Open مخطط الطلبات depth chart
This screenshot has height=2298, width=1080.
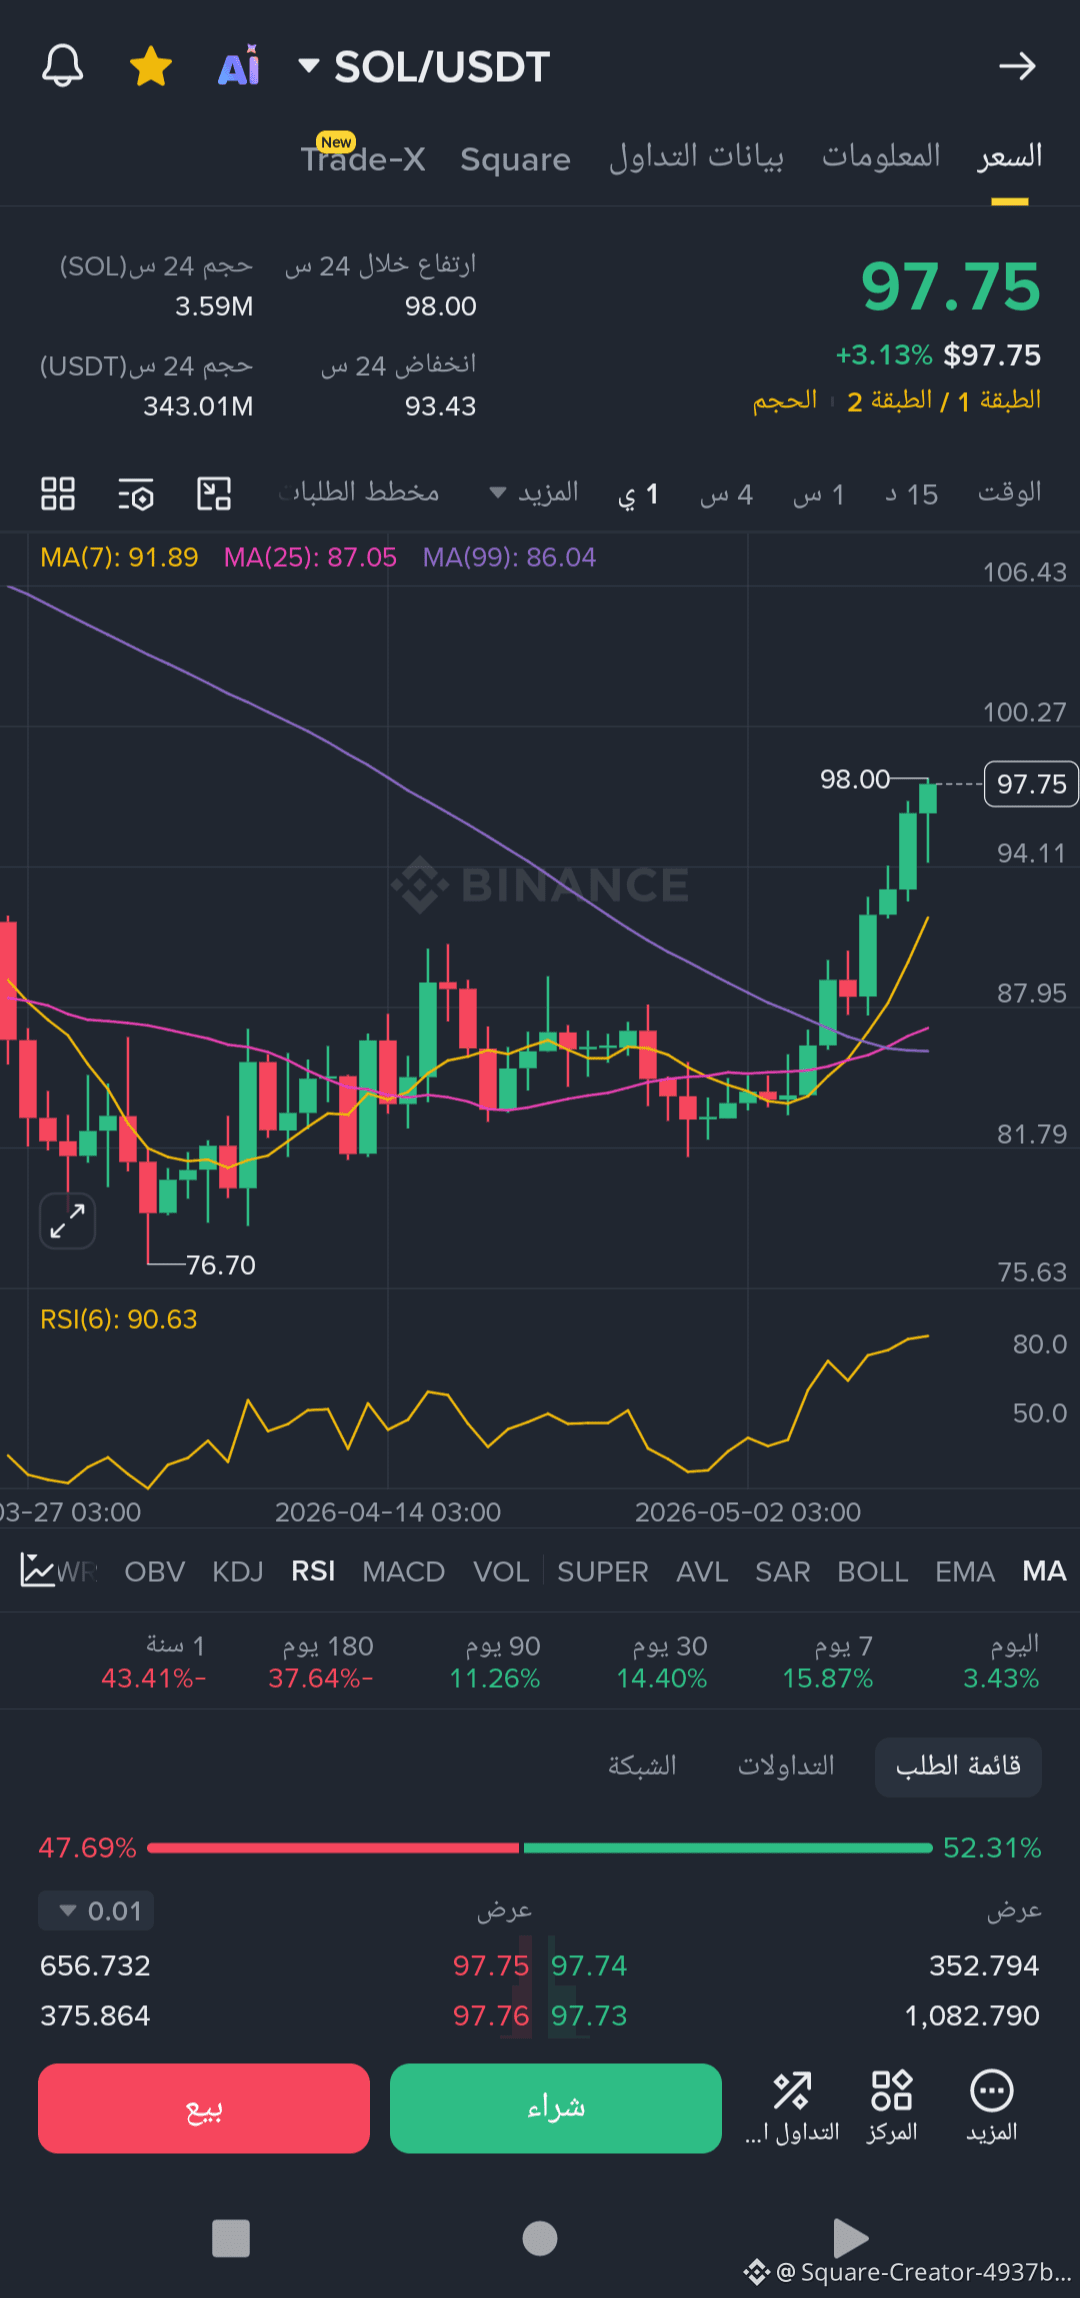(360, 492)
